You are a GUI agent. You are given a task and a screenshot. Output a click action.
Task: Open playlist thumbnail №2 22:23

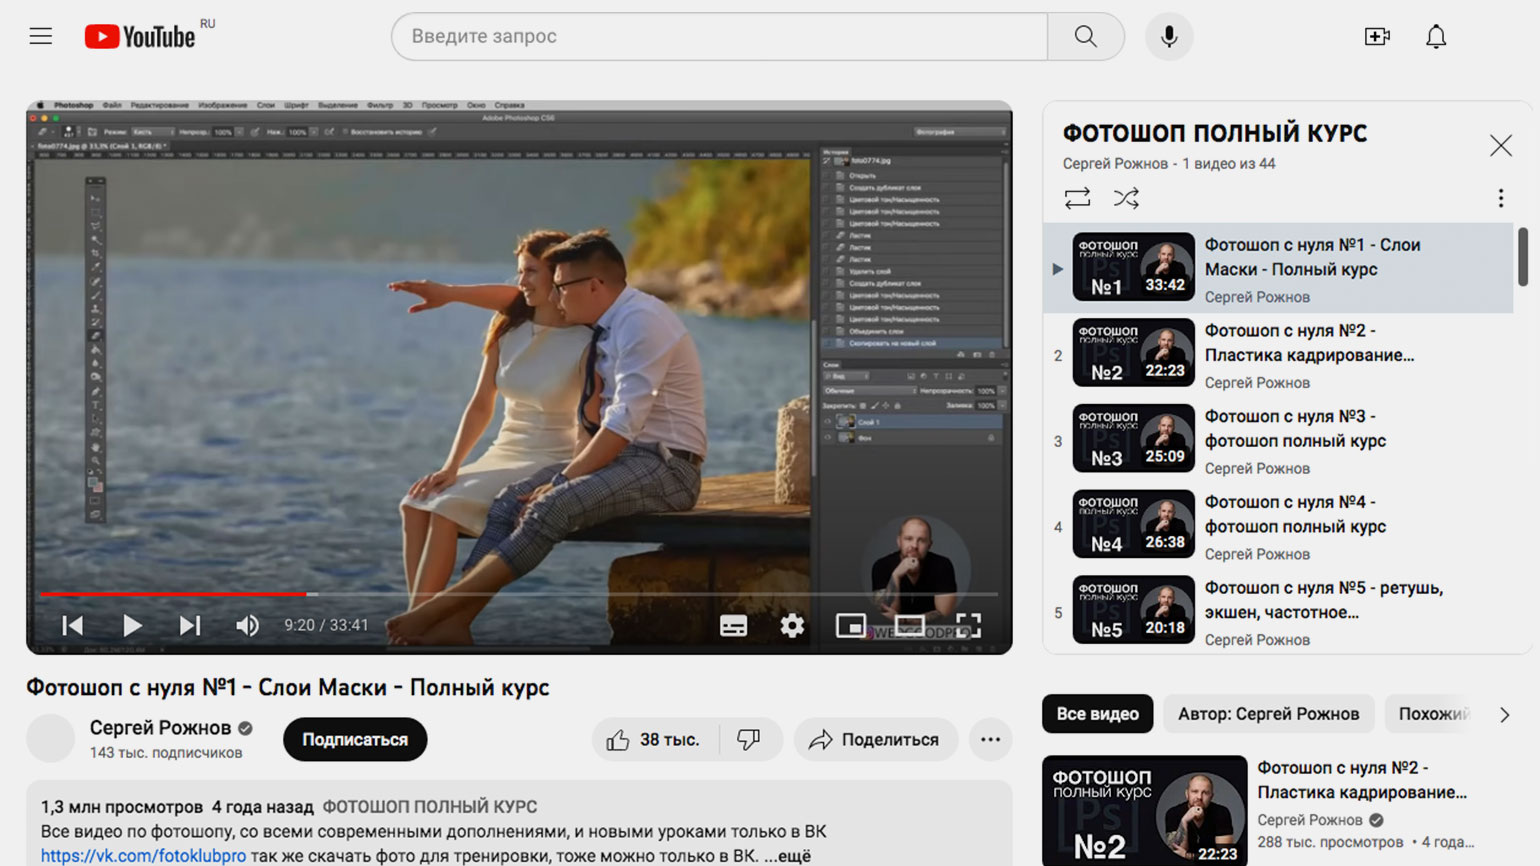tap(1133, 353)
